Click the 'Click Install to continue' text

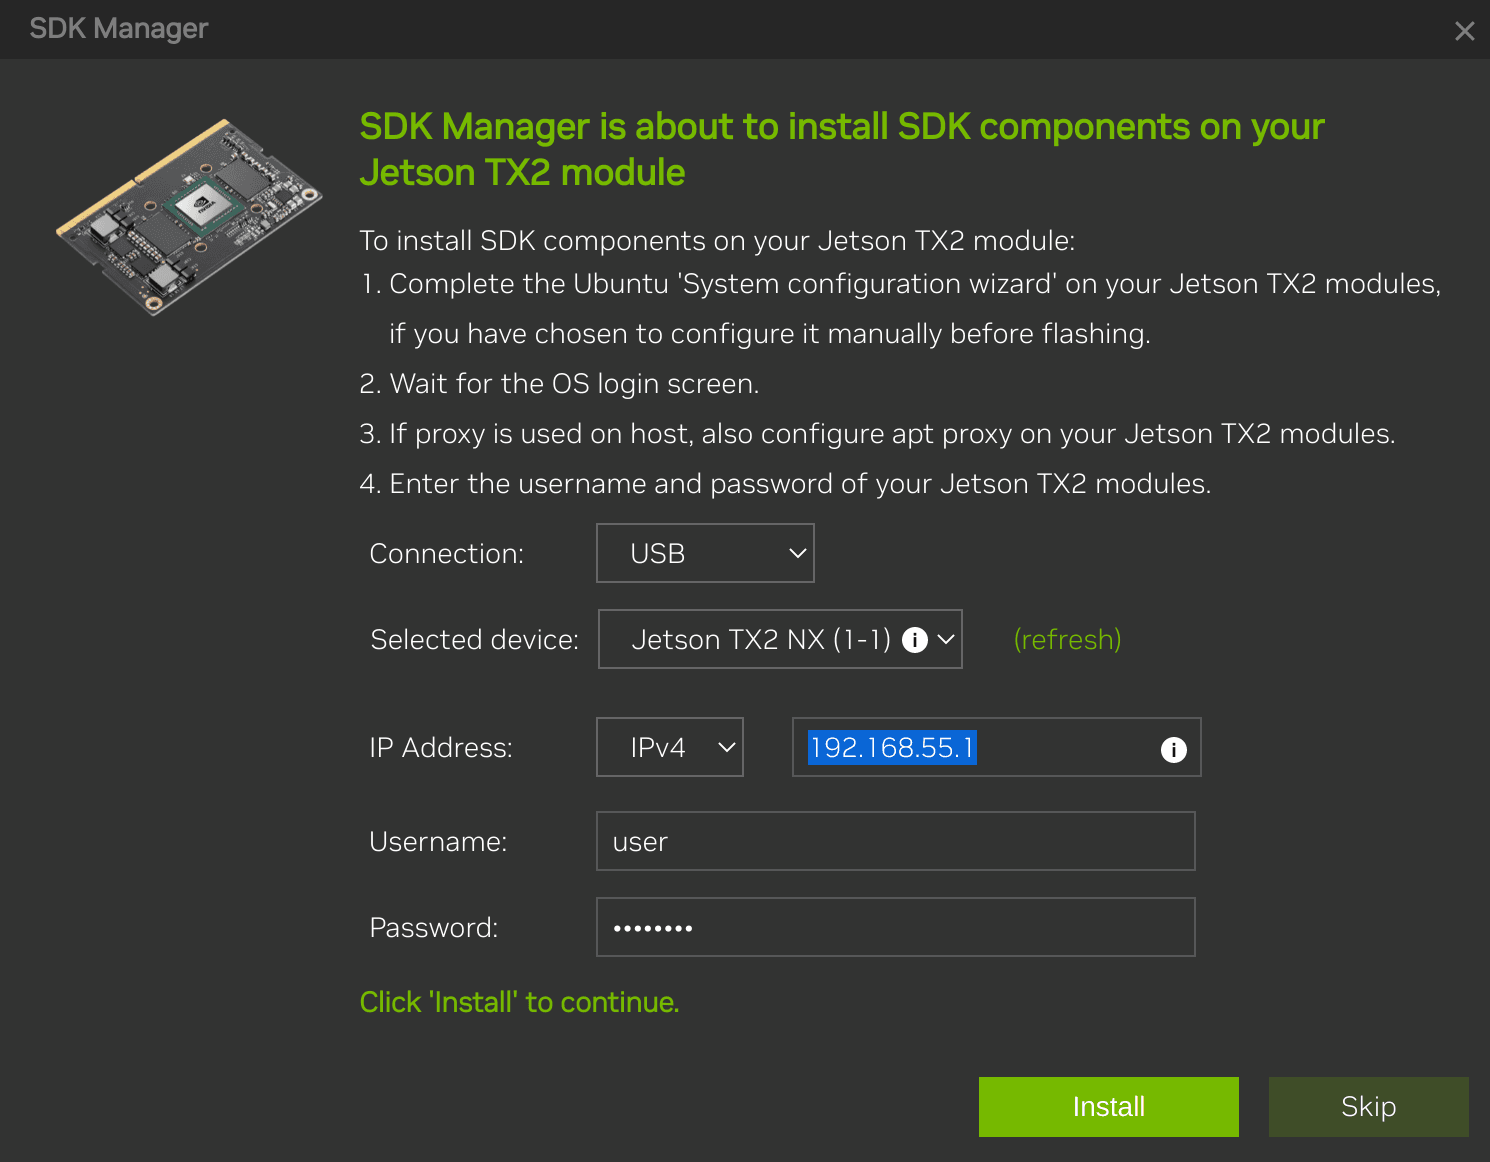(x=519, y=1002)
